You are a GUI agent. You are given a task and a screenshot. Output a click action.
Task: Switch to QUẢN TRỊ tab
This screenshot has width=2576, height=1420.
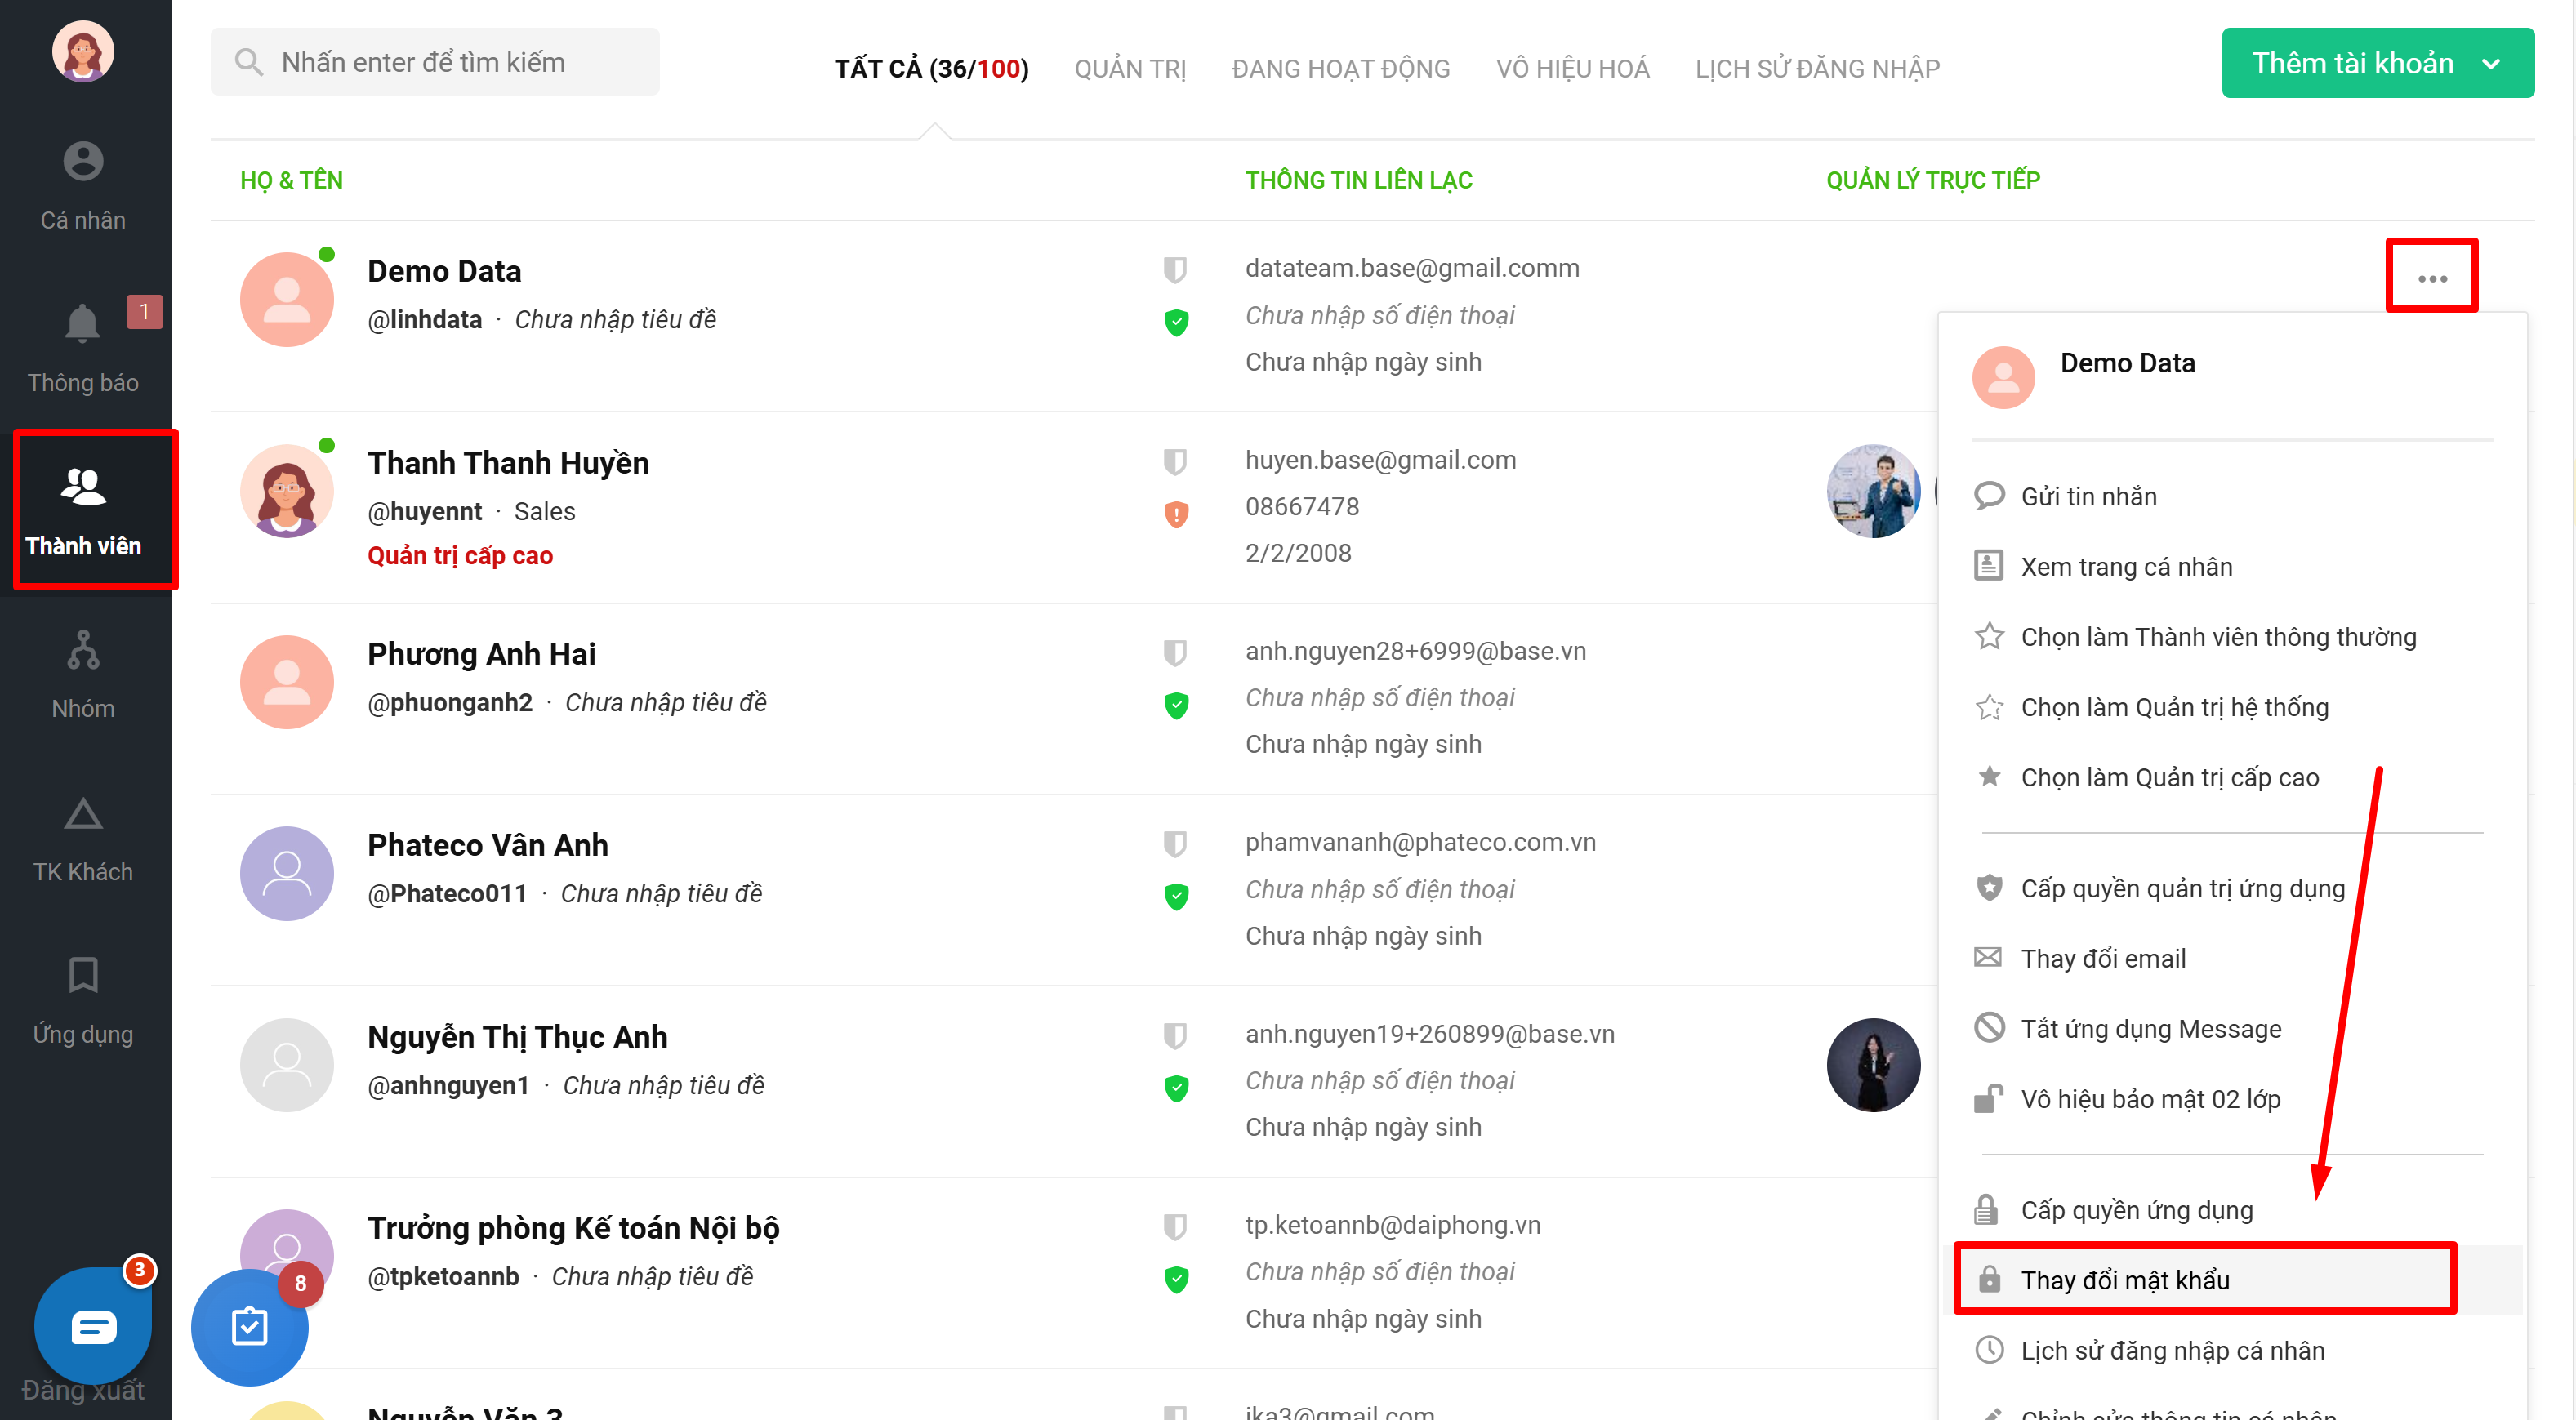[x=1130, y=68]
